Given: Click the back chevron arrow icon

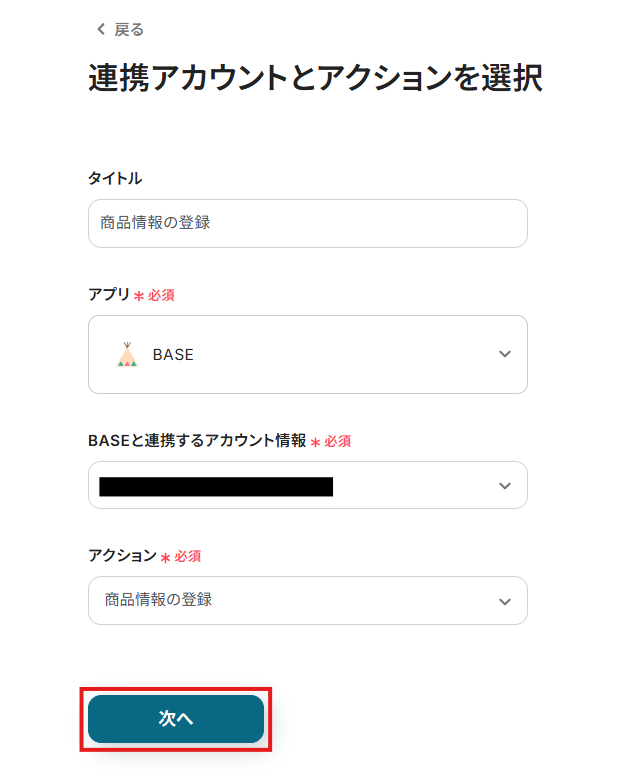Looking at the screenshot, I should tap(100, 30).
